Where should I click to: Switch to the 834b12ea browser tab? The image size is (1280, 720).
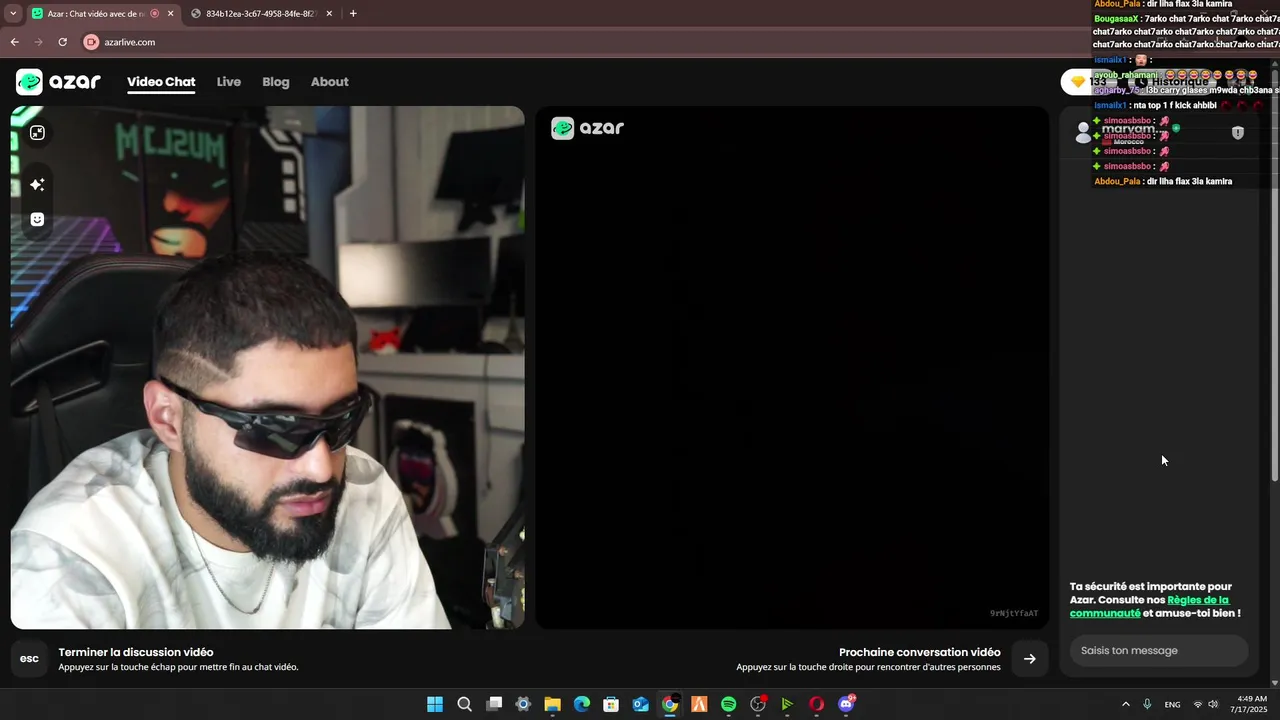pos(260,14)
